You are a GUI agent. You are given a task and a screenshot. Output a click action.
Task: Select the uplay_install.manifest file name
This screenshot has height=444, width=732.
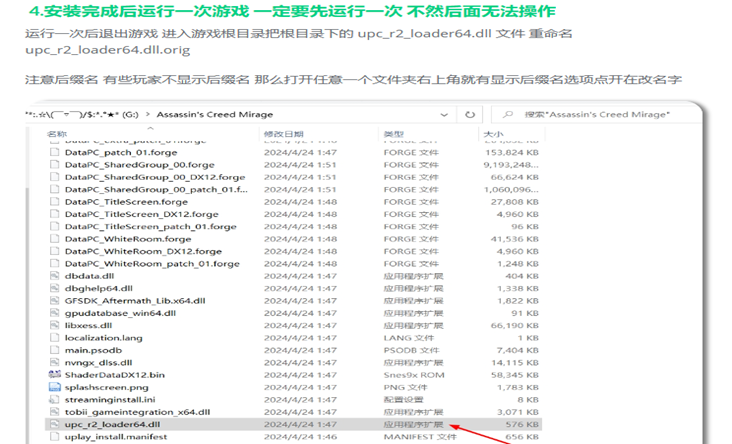(x=116, y=437)
